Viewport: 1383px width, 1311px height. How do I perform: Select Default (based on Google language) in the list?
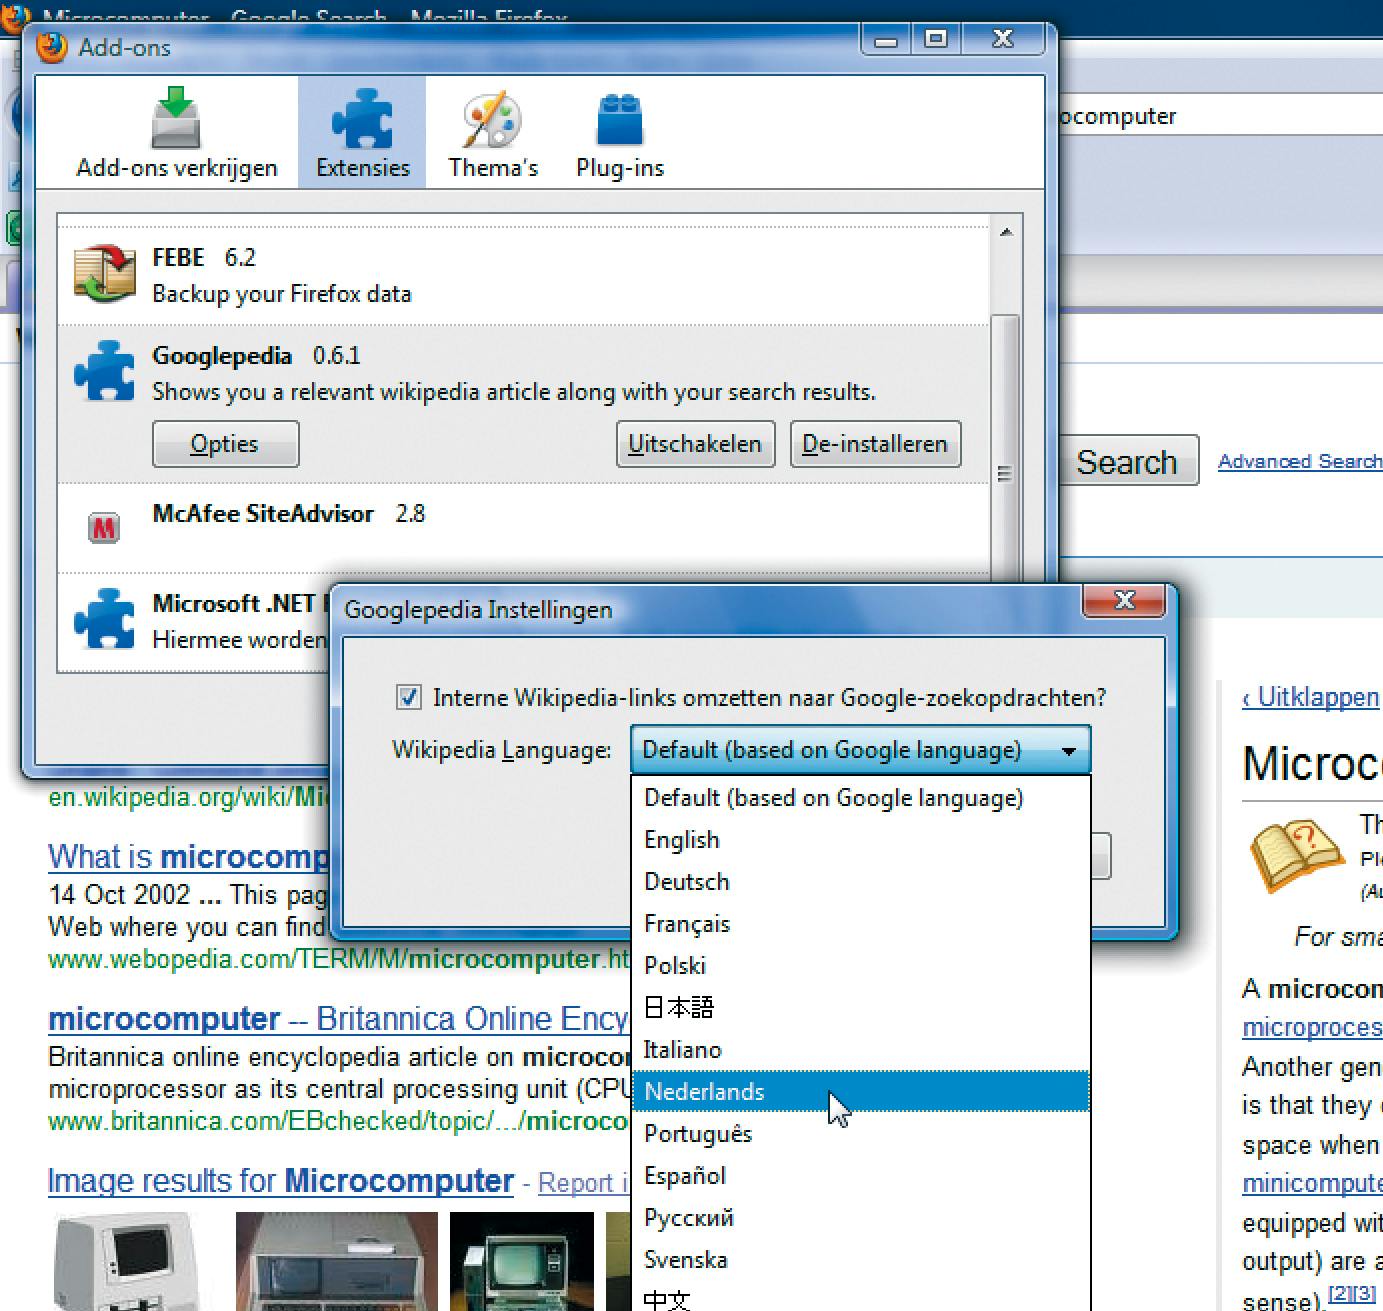[860, 798]
